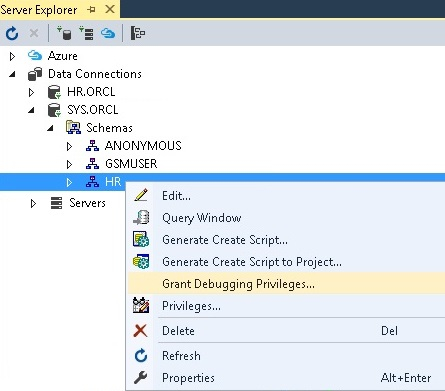Close the Server Explorer panel

pyautogui.click(x=110, y=9)
